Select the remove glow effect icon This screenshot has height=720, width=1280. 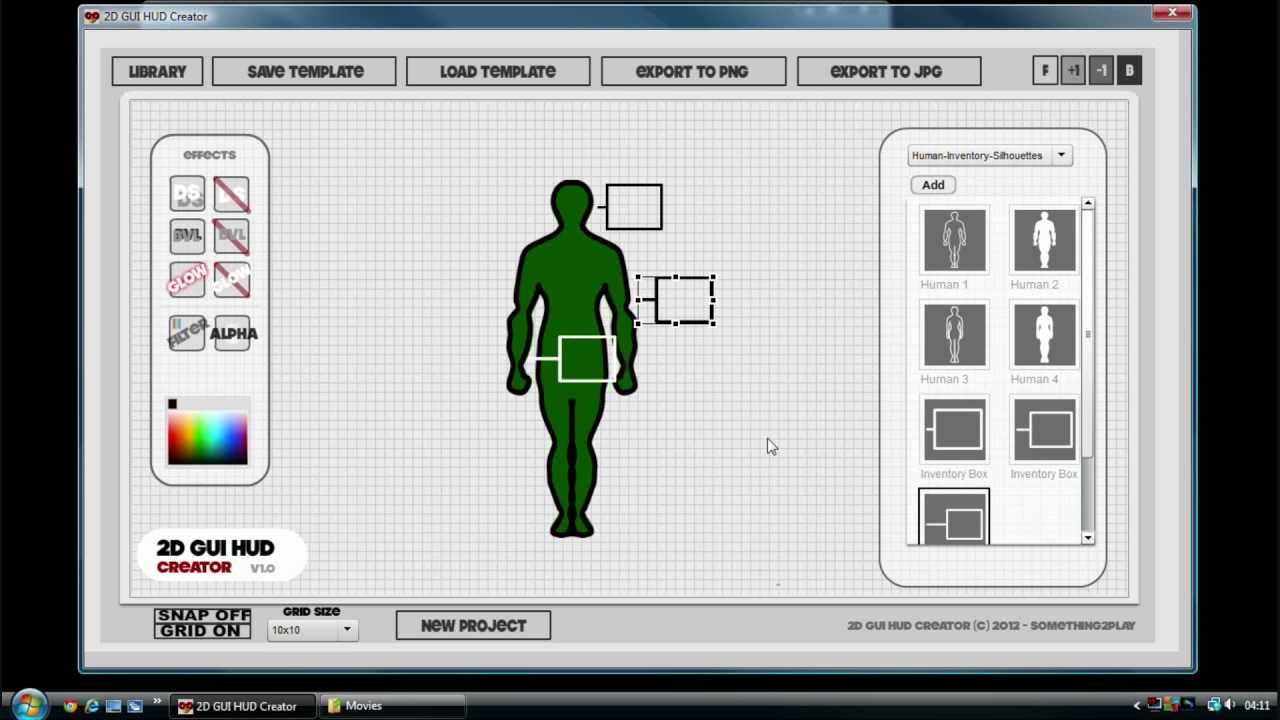pyautogui.click(x=231, y=280)
